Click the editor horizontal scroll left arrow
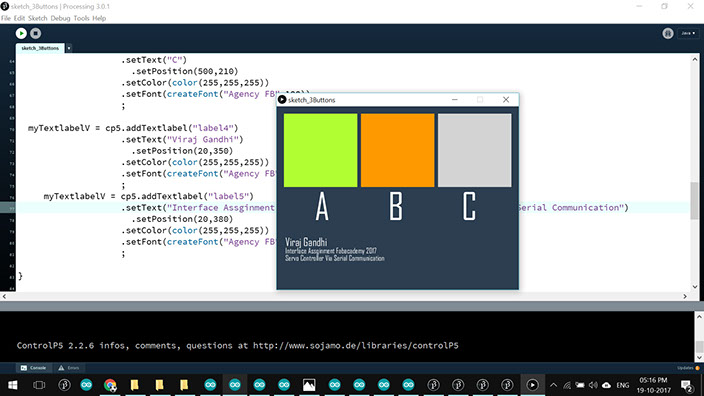704x396 pixels. (4, 296)
